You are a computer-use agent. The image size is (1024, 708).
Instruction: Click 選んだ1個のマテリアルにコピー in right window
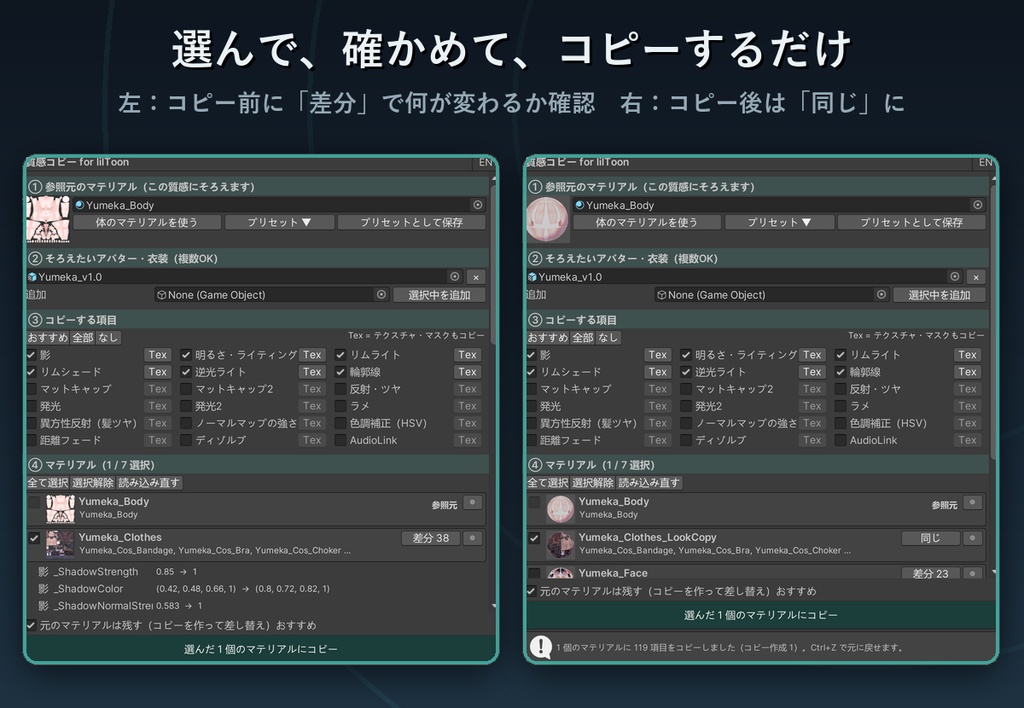pyautogui.click(x=761, y=615)
